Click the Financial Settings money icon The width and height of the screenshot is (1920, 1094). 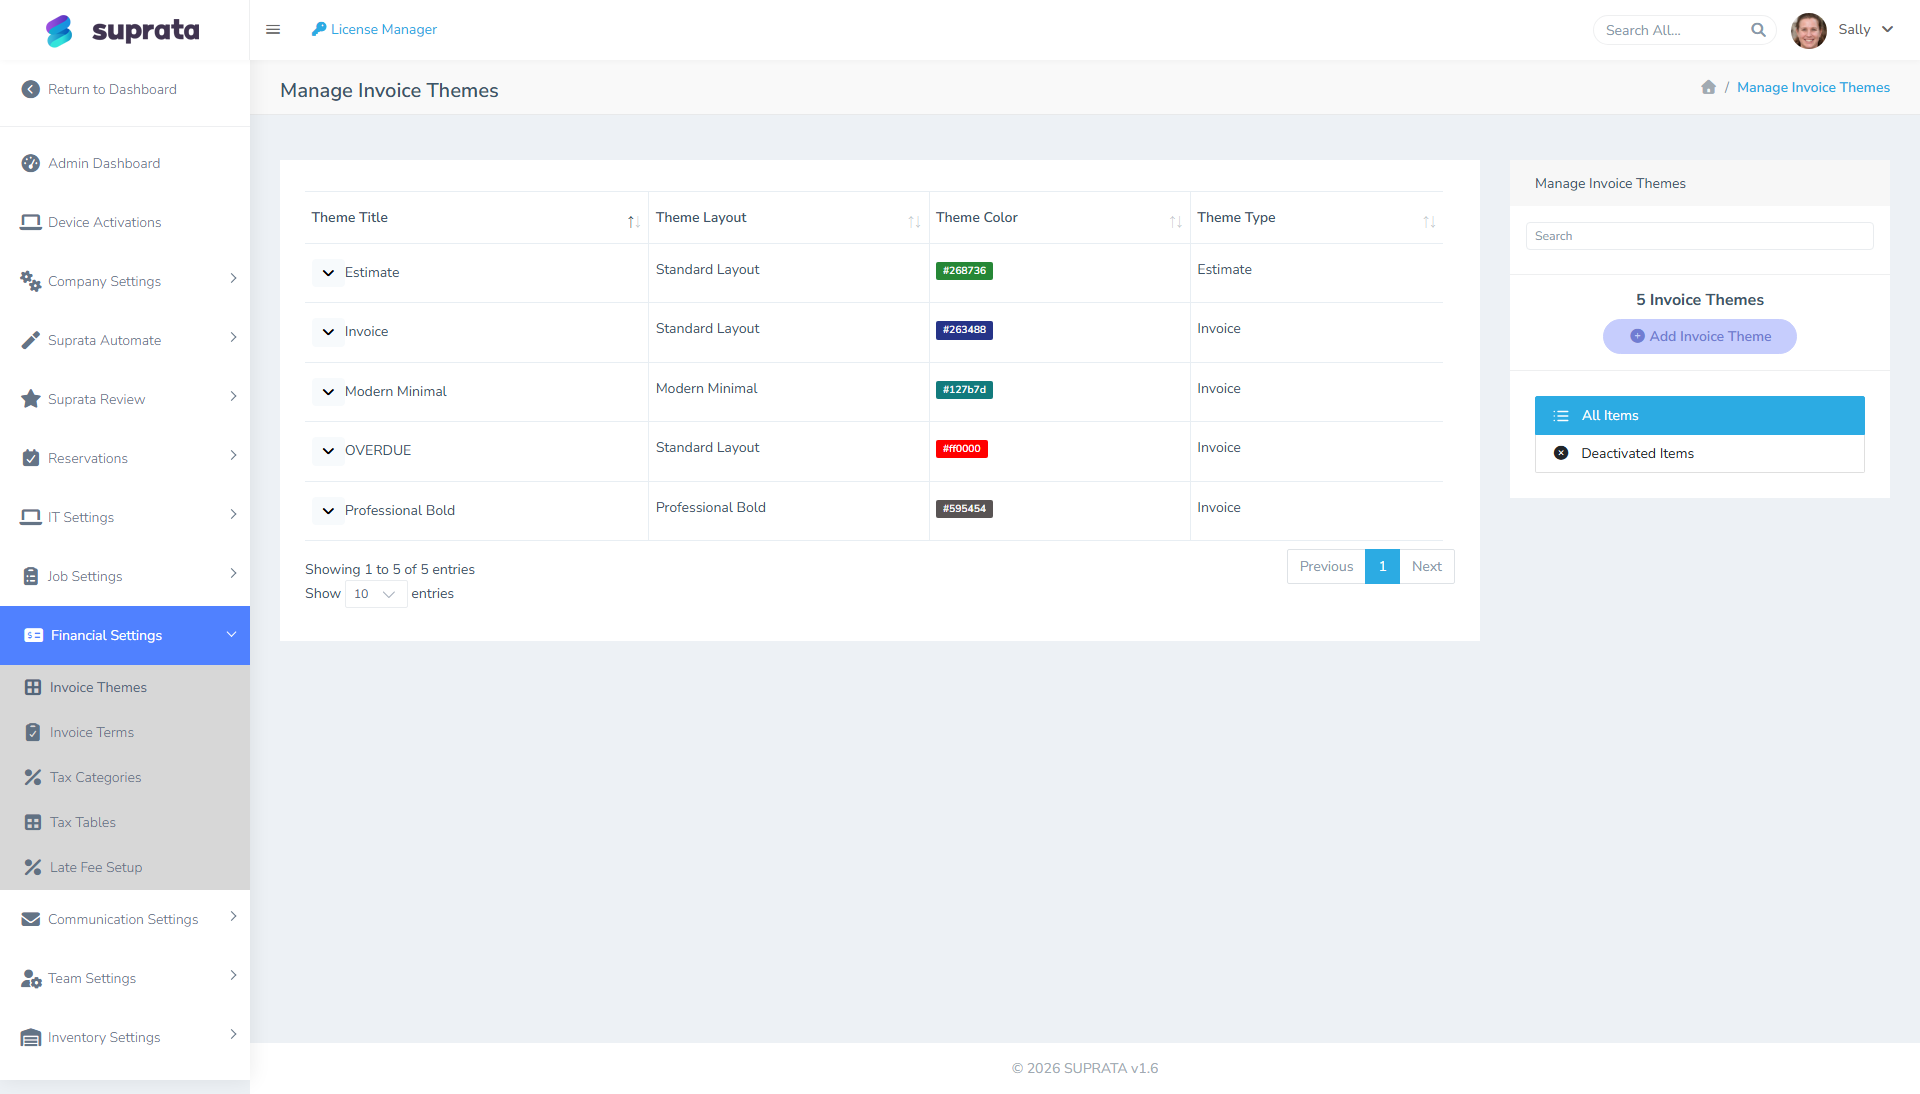click(x=33, y=635)
